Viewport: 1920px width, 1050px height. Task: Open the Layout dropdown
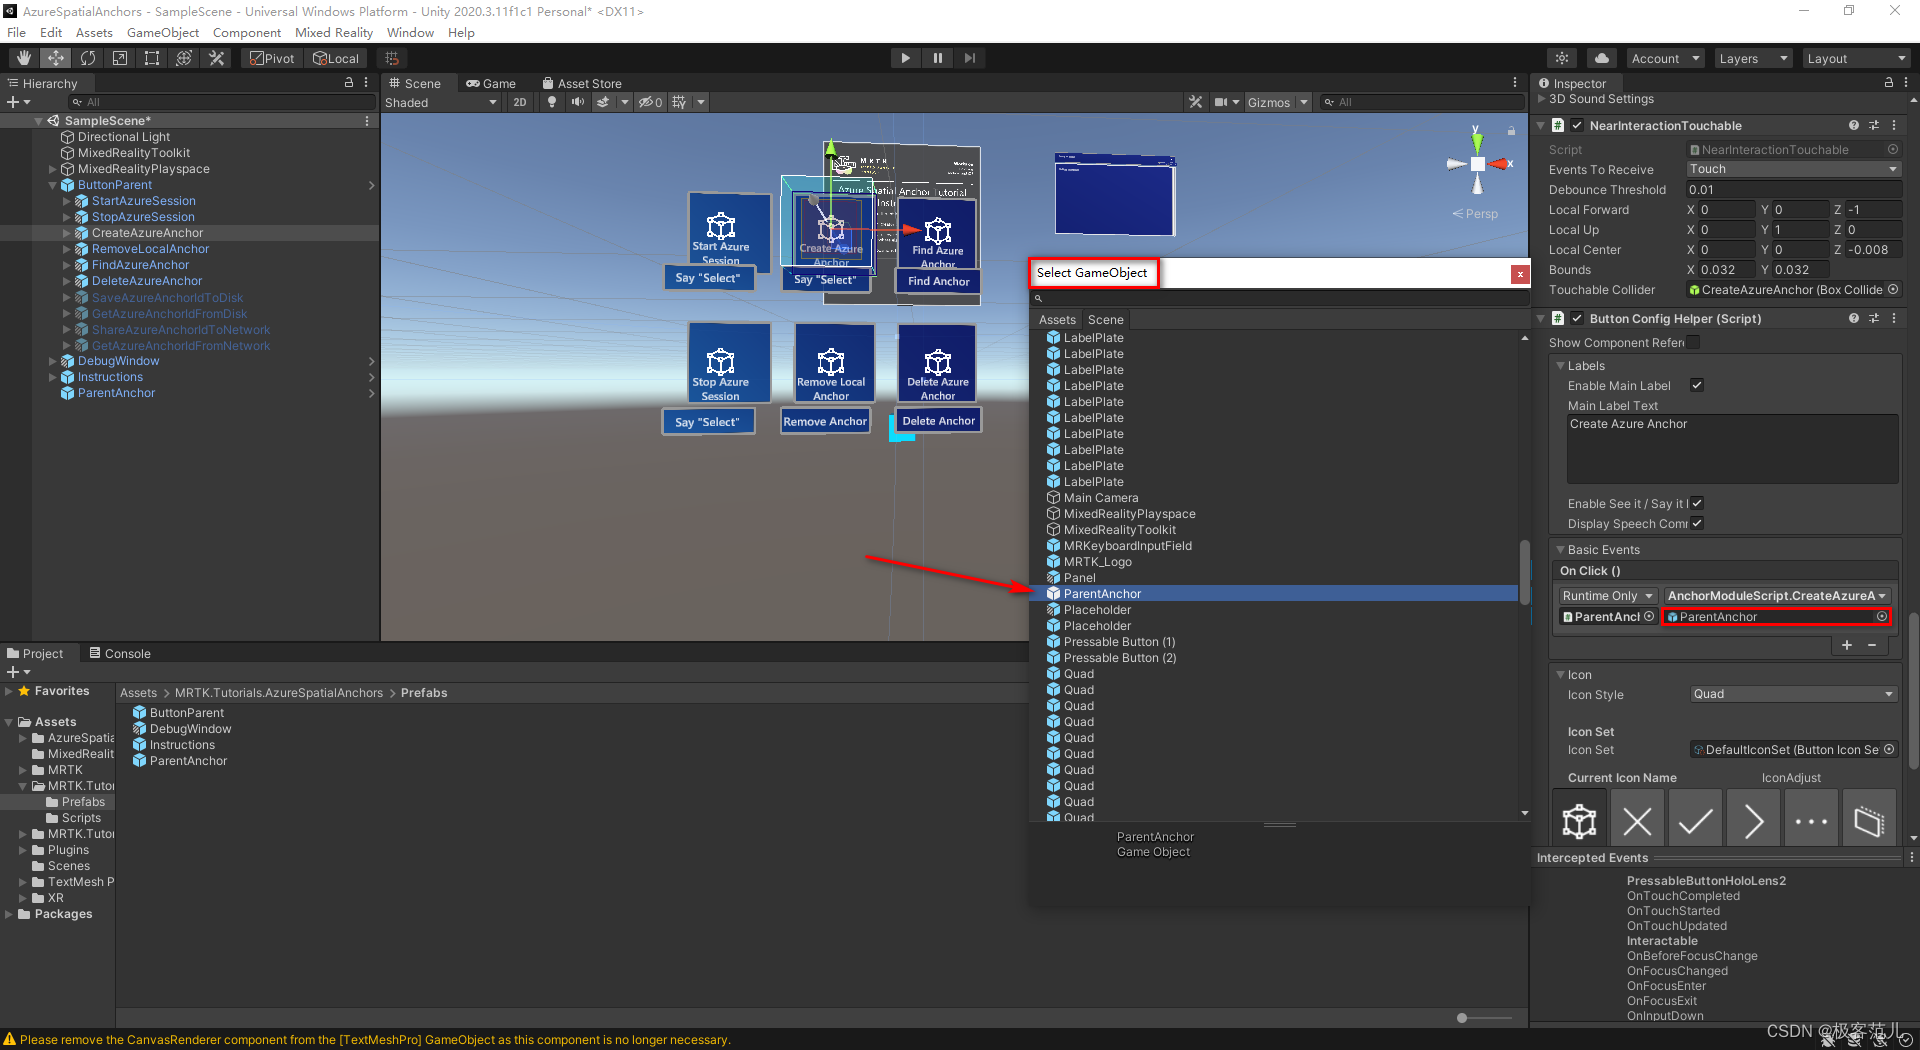tap(1857, 58)
